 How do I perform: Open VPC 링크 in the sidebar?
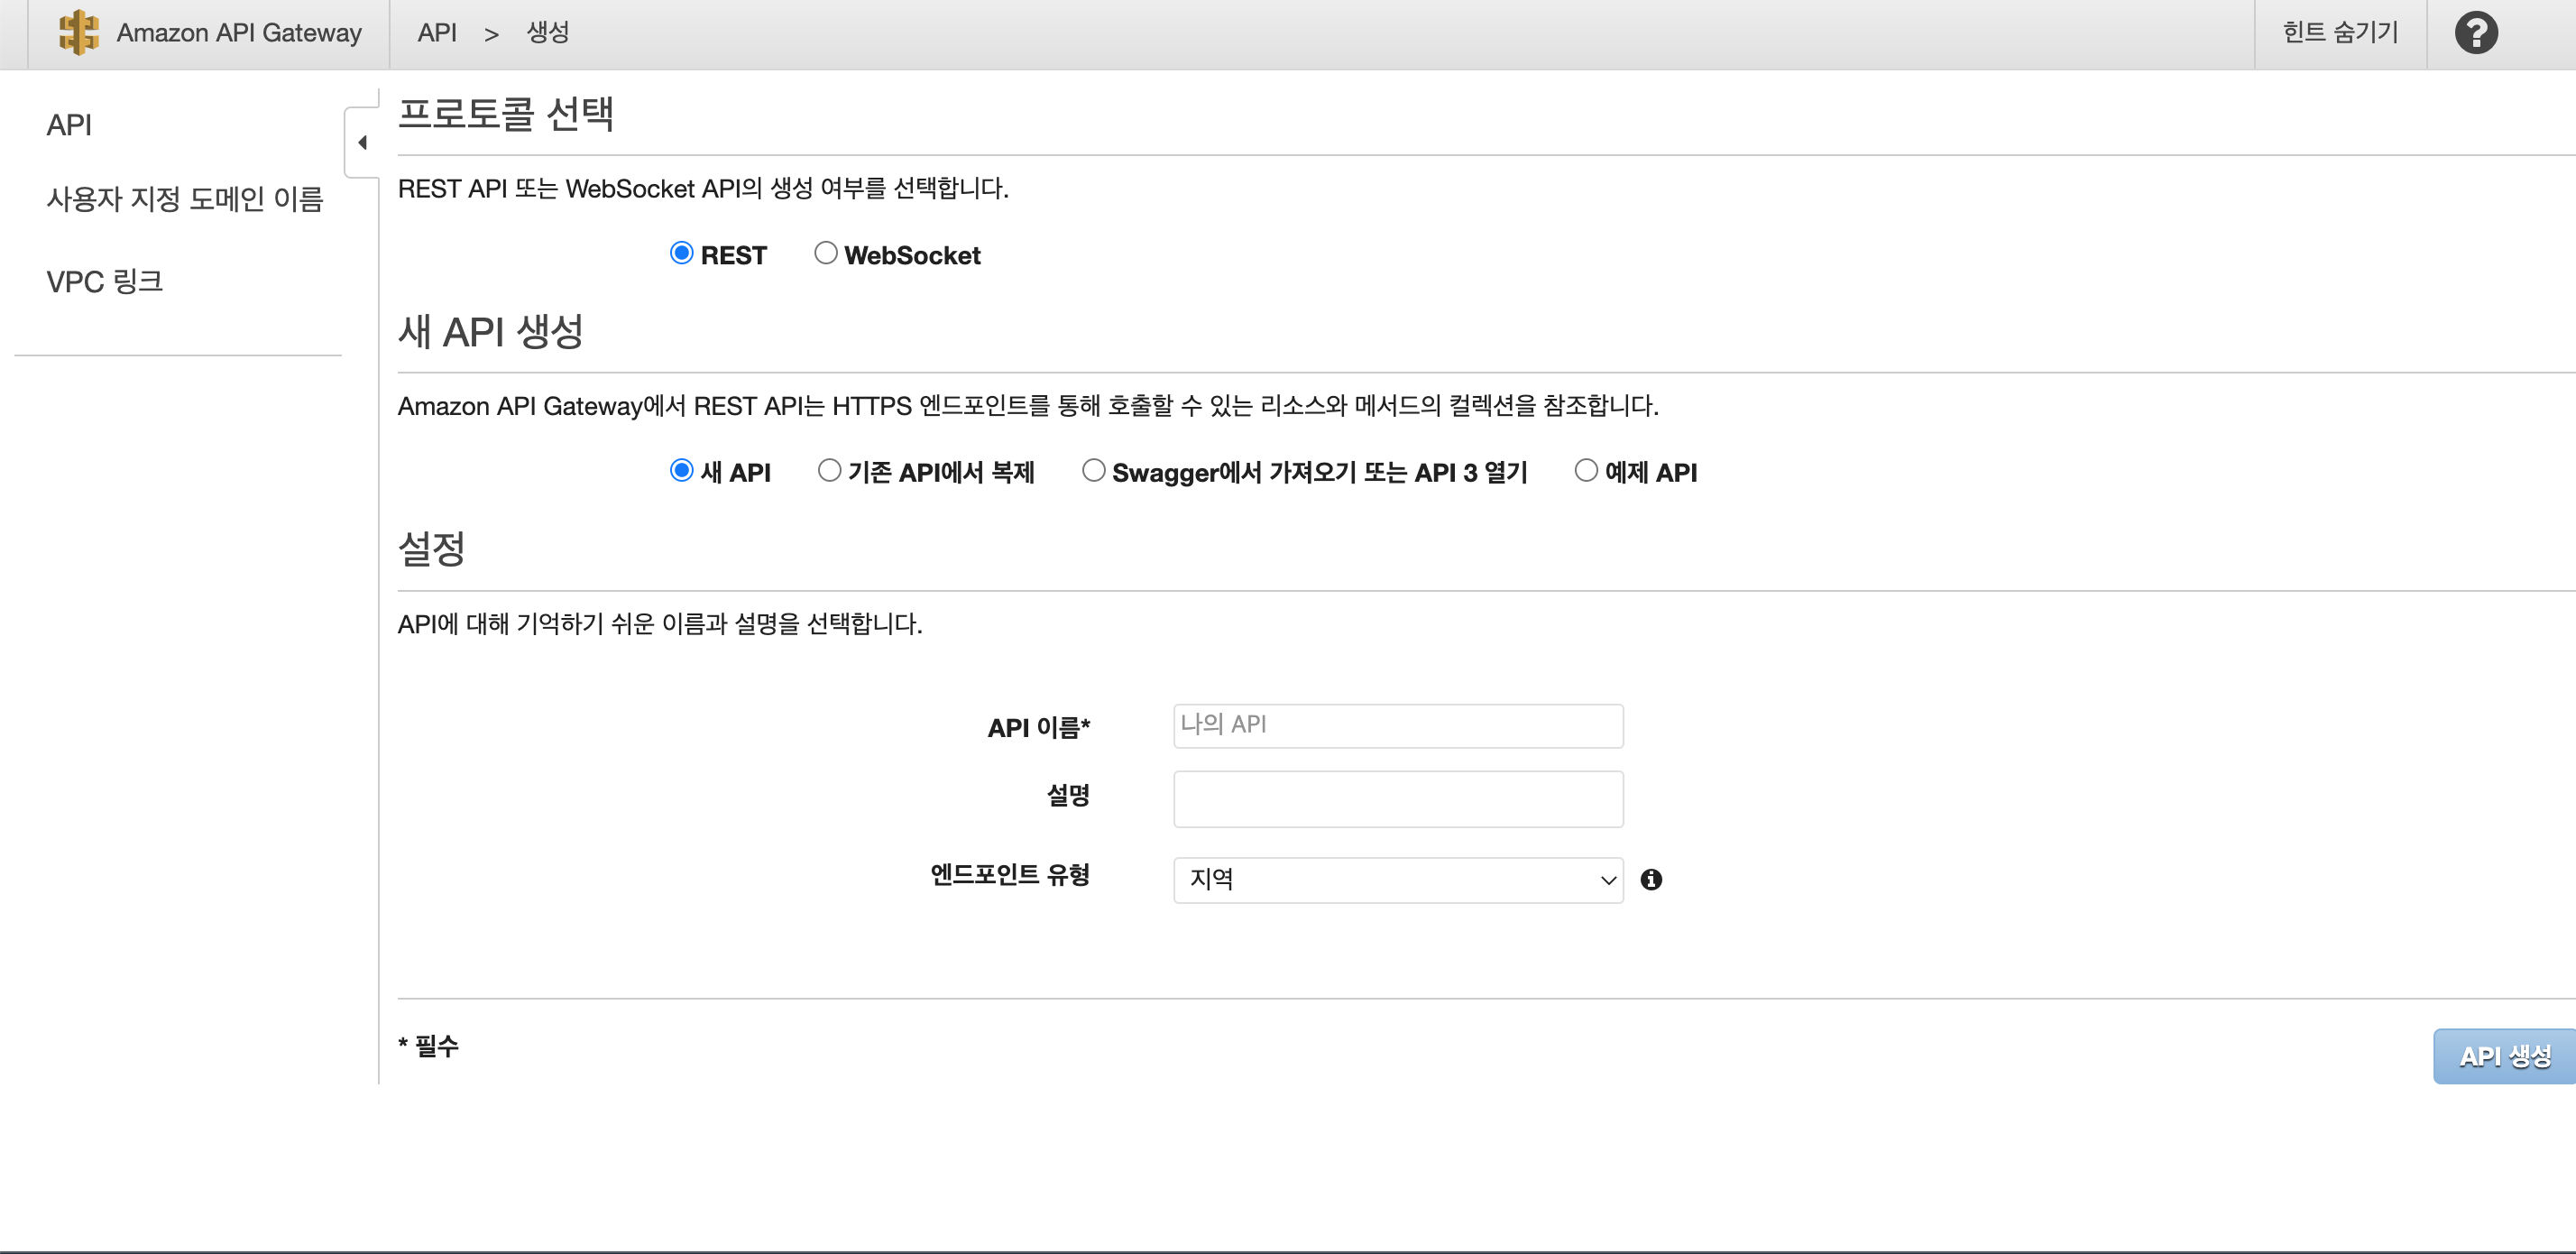point(104,281)
